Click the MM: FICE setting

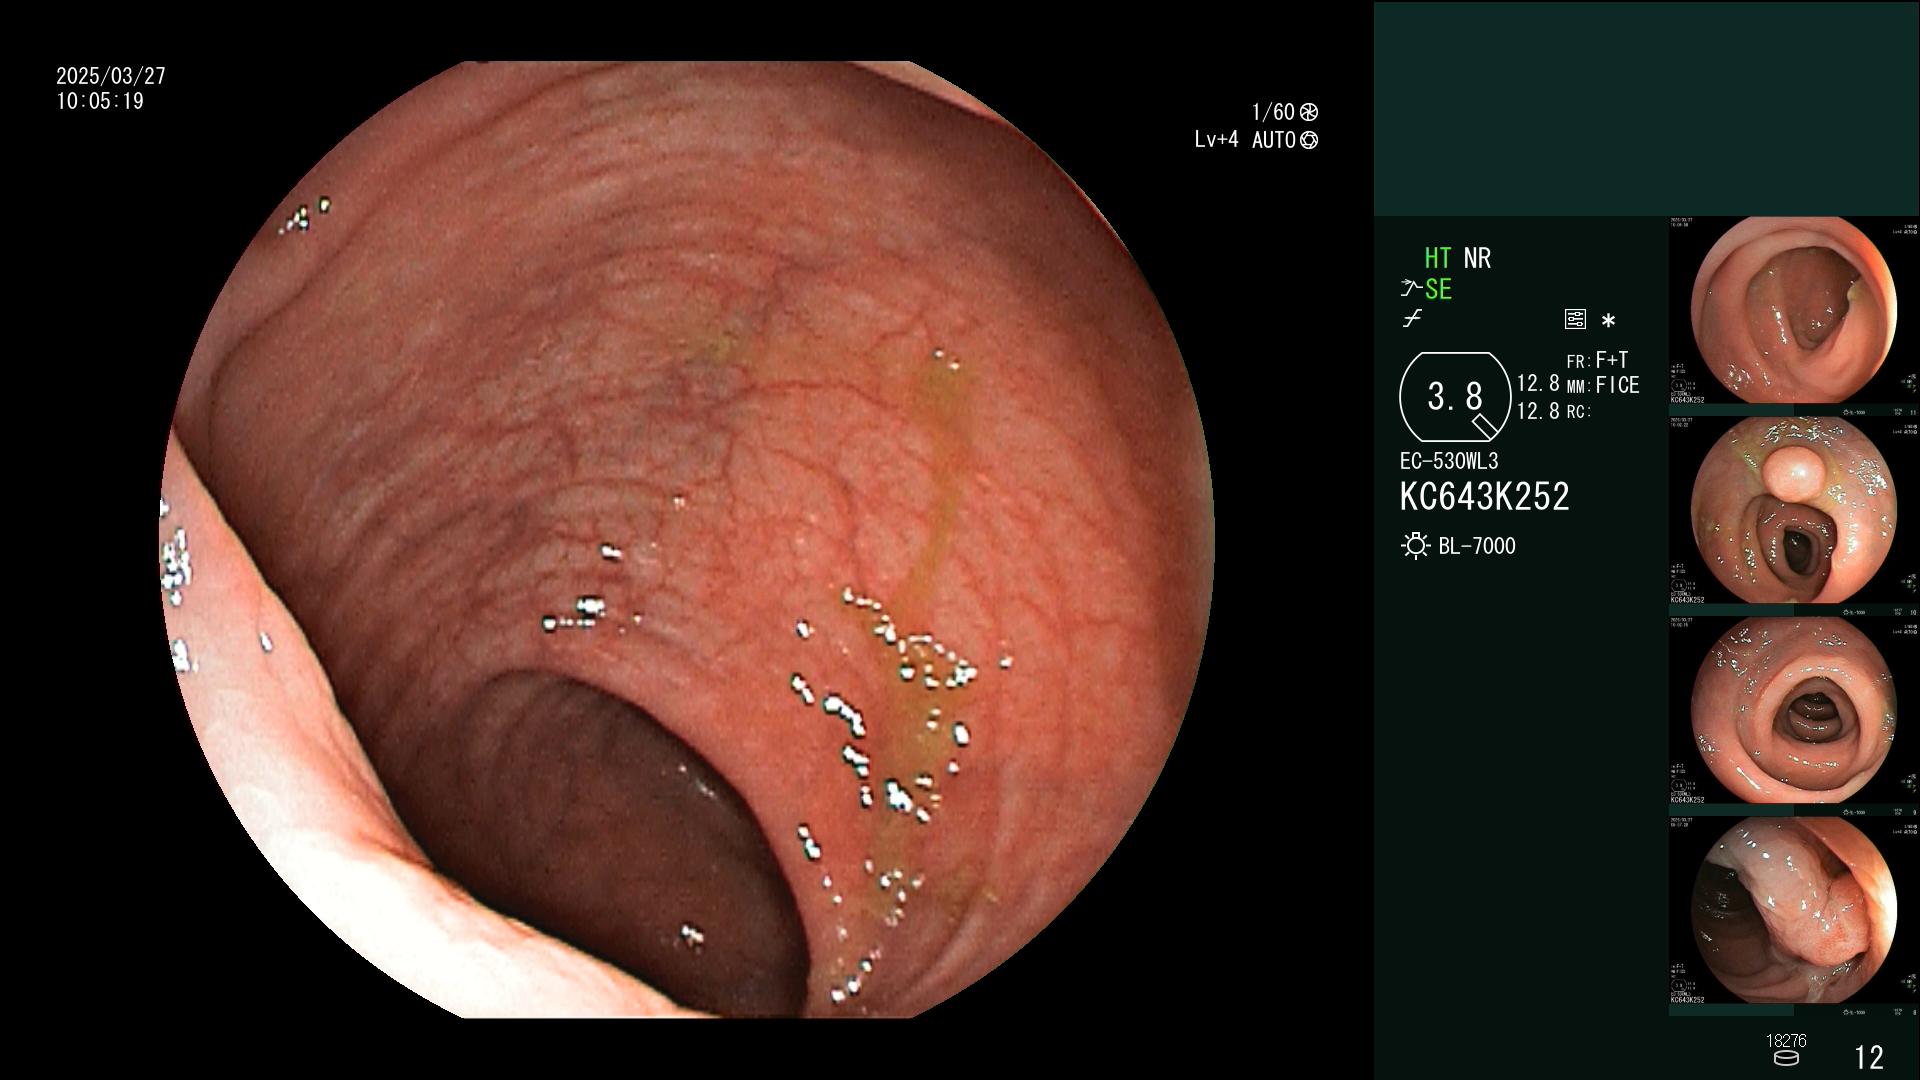click(1603, 385)
